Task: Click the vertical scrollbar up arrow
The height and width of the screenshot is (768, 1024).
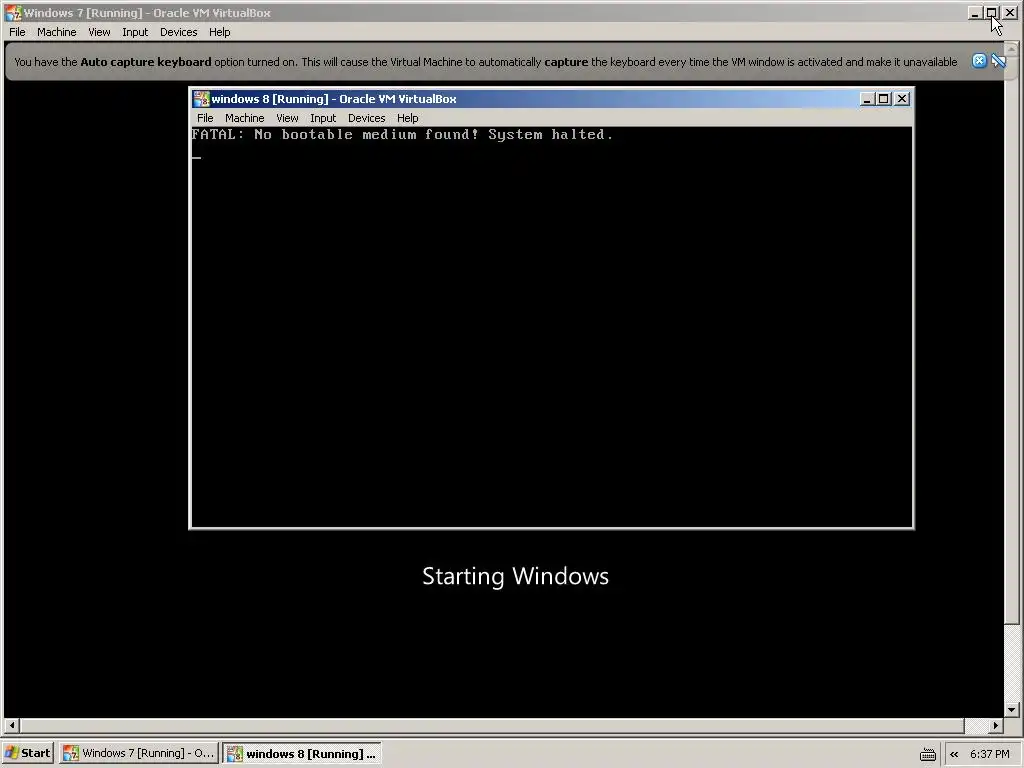Action: pos(1012,50)
